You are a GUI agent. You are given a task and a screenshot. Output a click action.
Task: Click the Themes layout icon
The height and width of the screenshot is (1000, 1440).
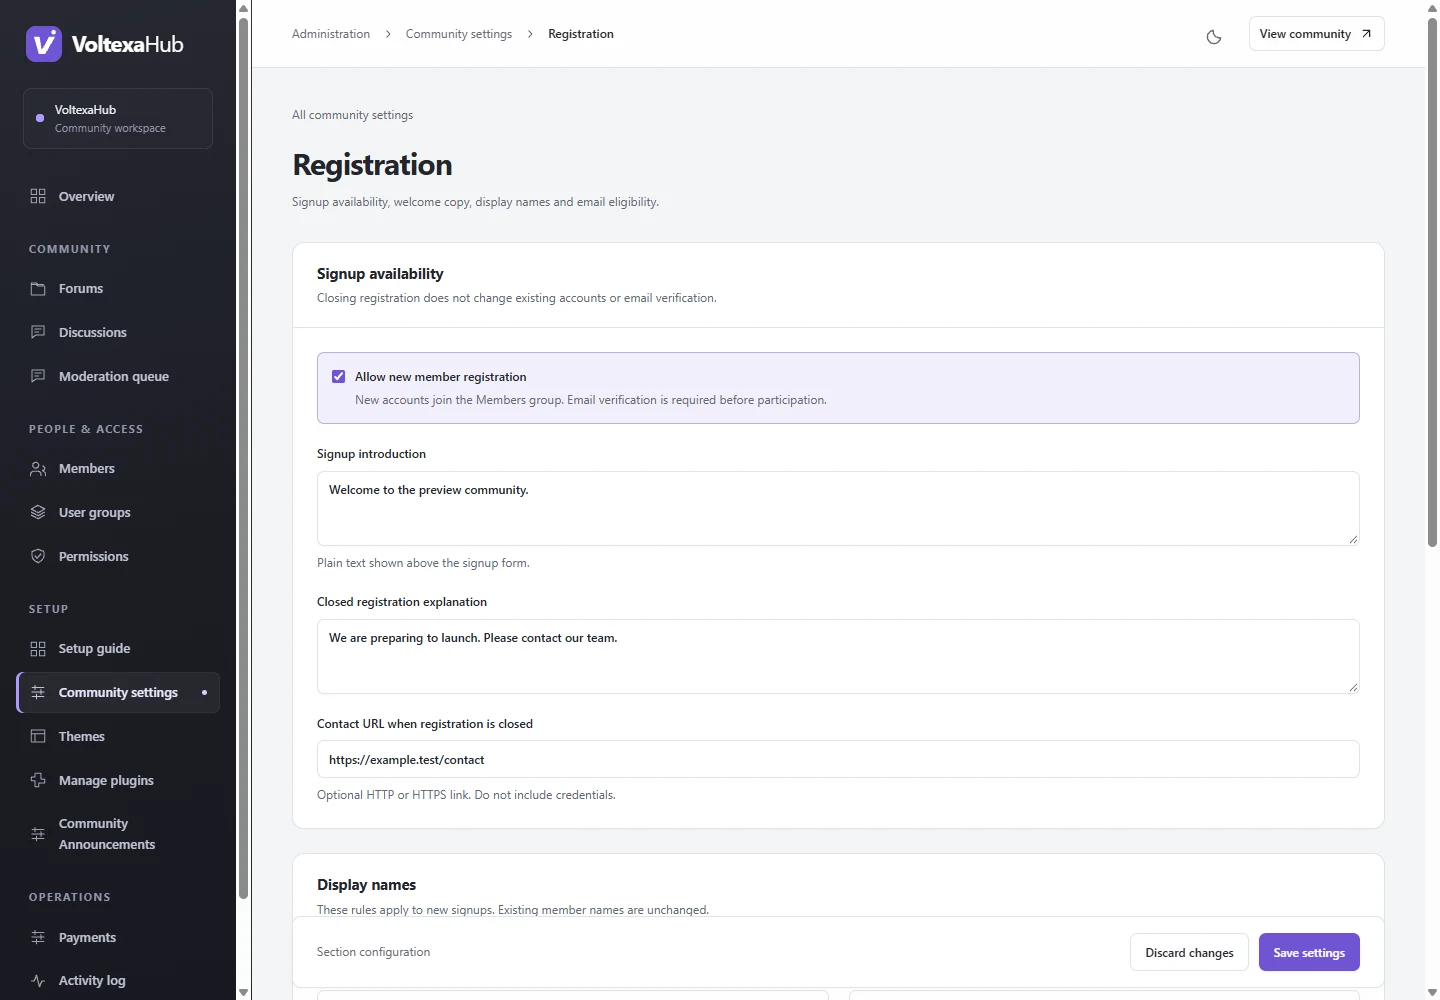coord(38,736)
